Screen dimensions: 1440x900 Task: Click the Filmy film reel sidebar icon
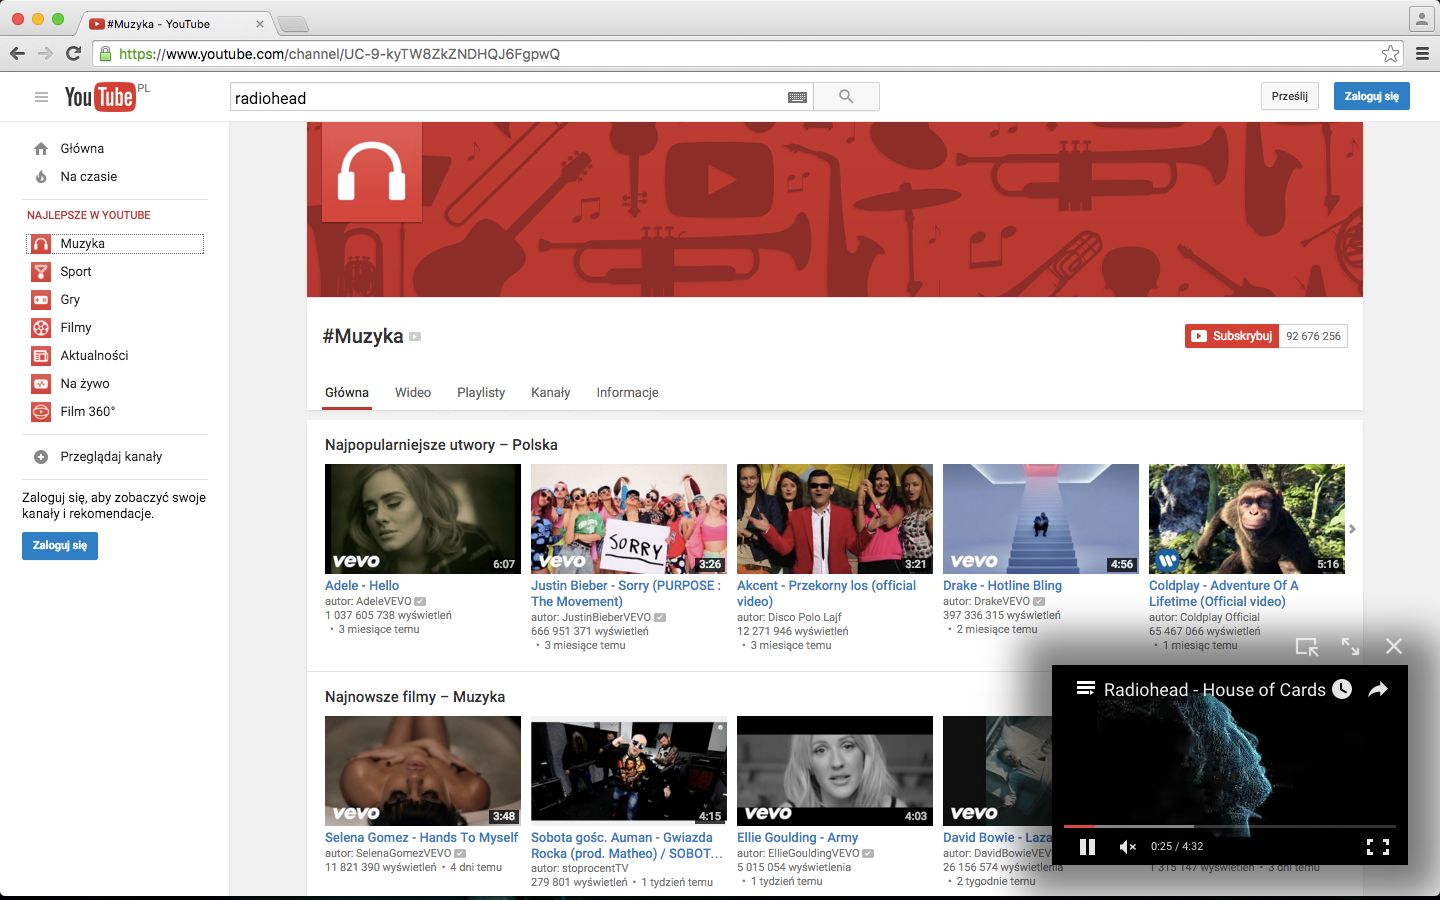point(41,328)
